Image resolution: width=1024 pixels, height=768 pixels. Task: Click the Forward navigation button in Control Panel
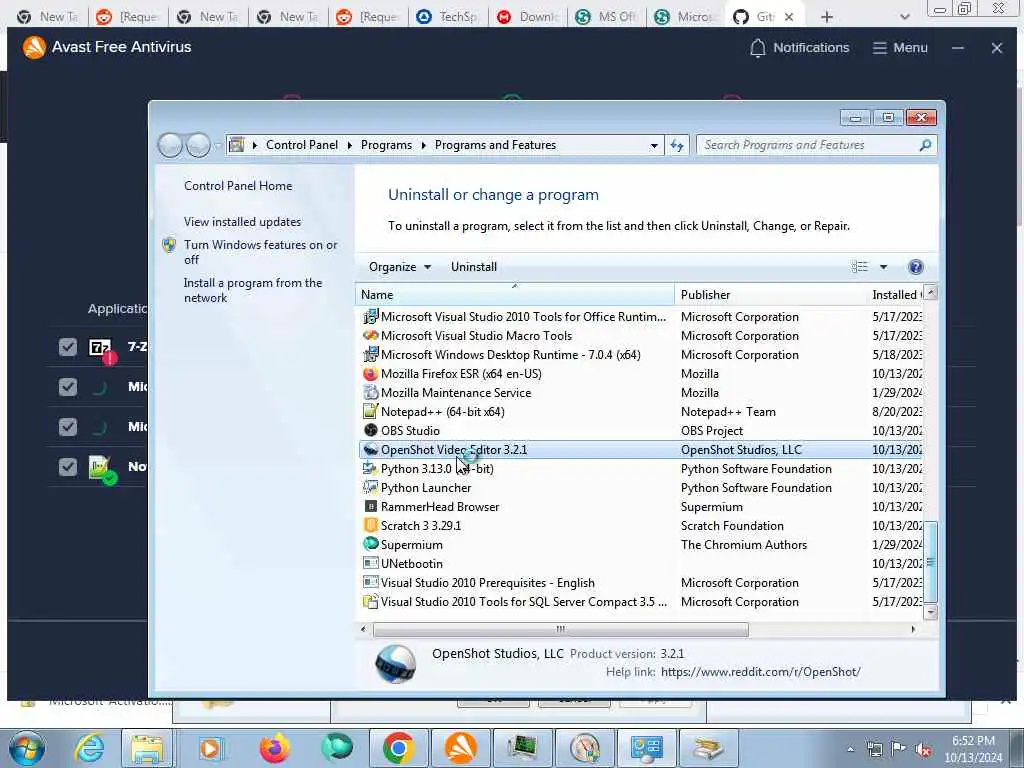pyautogui.click(x=198, y=145)
